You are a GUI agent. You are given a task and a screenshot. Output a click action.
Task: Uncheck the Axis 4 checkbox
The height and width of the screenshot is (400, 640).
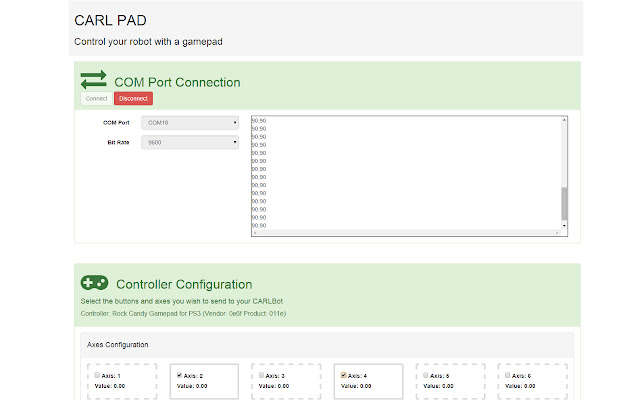343,375
